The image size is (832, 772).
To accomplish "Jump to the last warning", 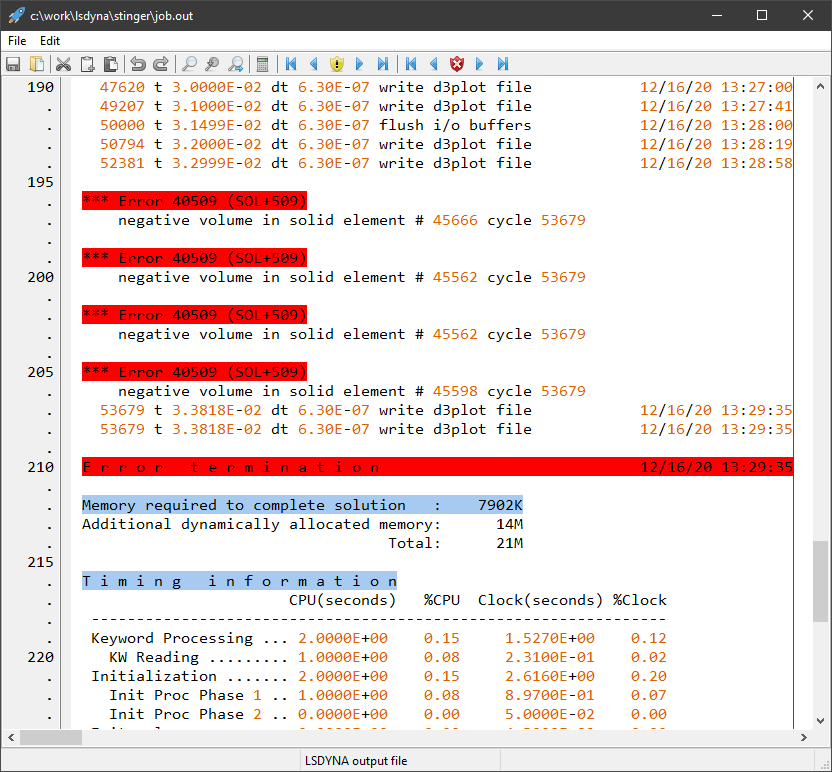I will pyautogui.click(x=383, y=64).
